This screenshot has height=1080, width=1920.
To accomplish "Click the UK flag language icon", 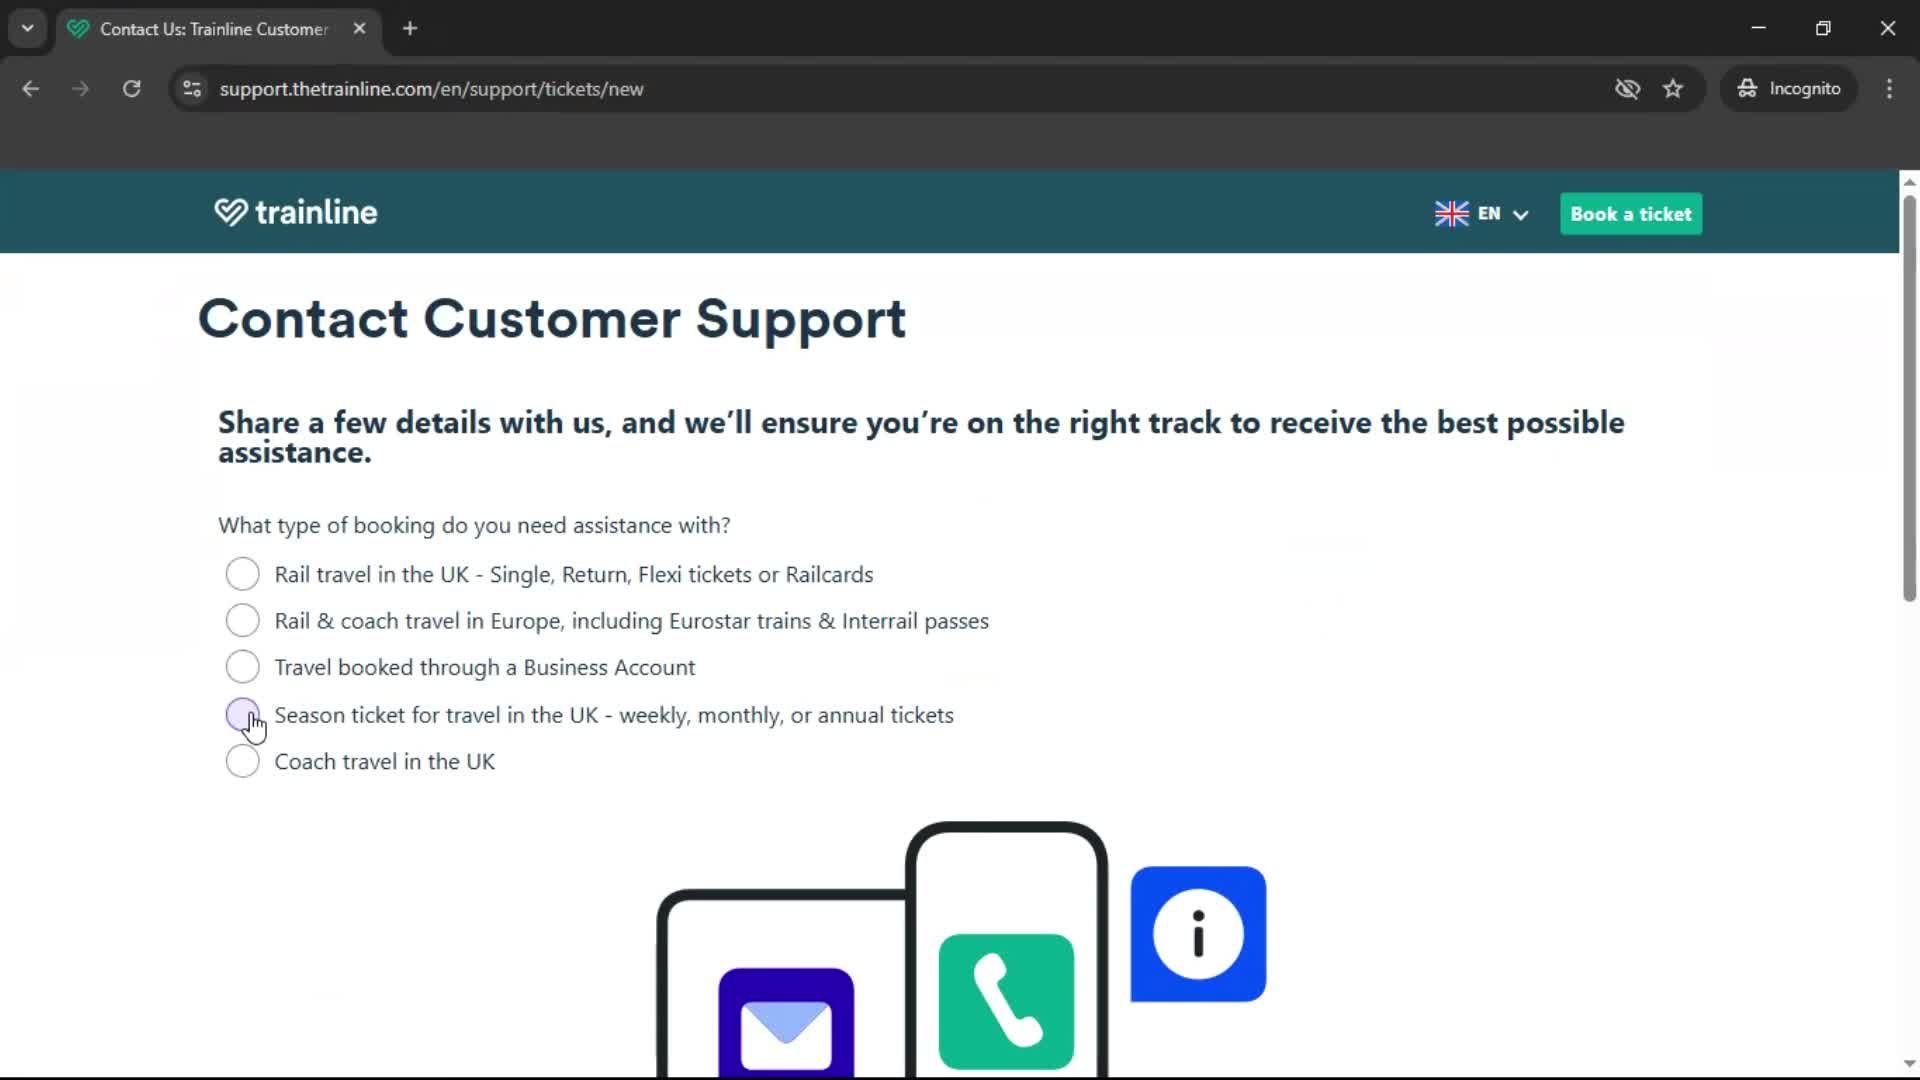I will [1450, 213].
